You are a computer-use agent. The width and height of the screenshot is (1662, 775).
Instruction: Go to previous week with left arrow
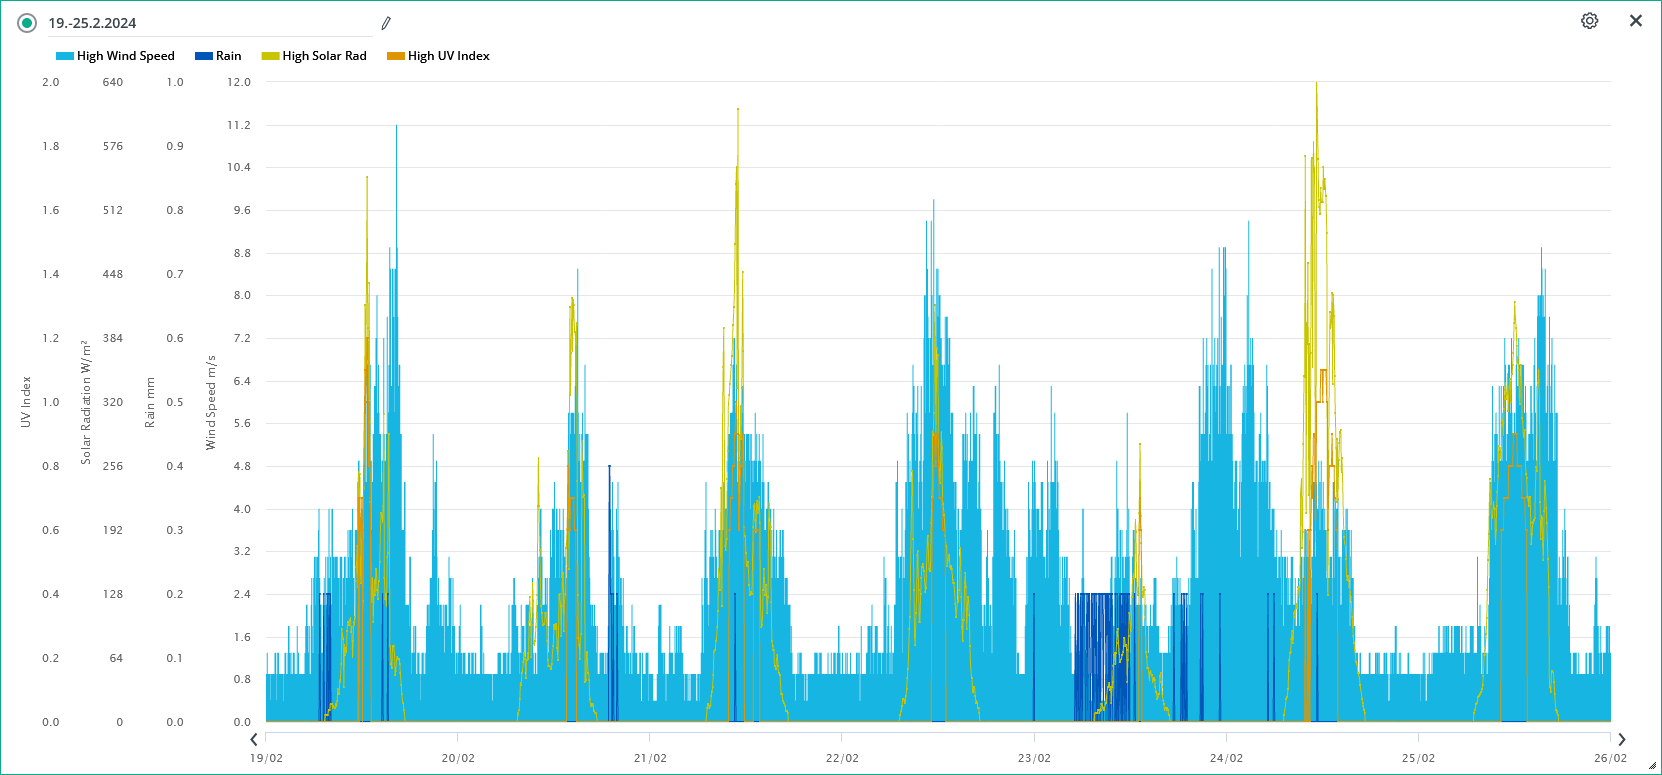[x=254, y=740]
